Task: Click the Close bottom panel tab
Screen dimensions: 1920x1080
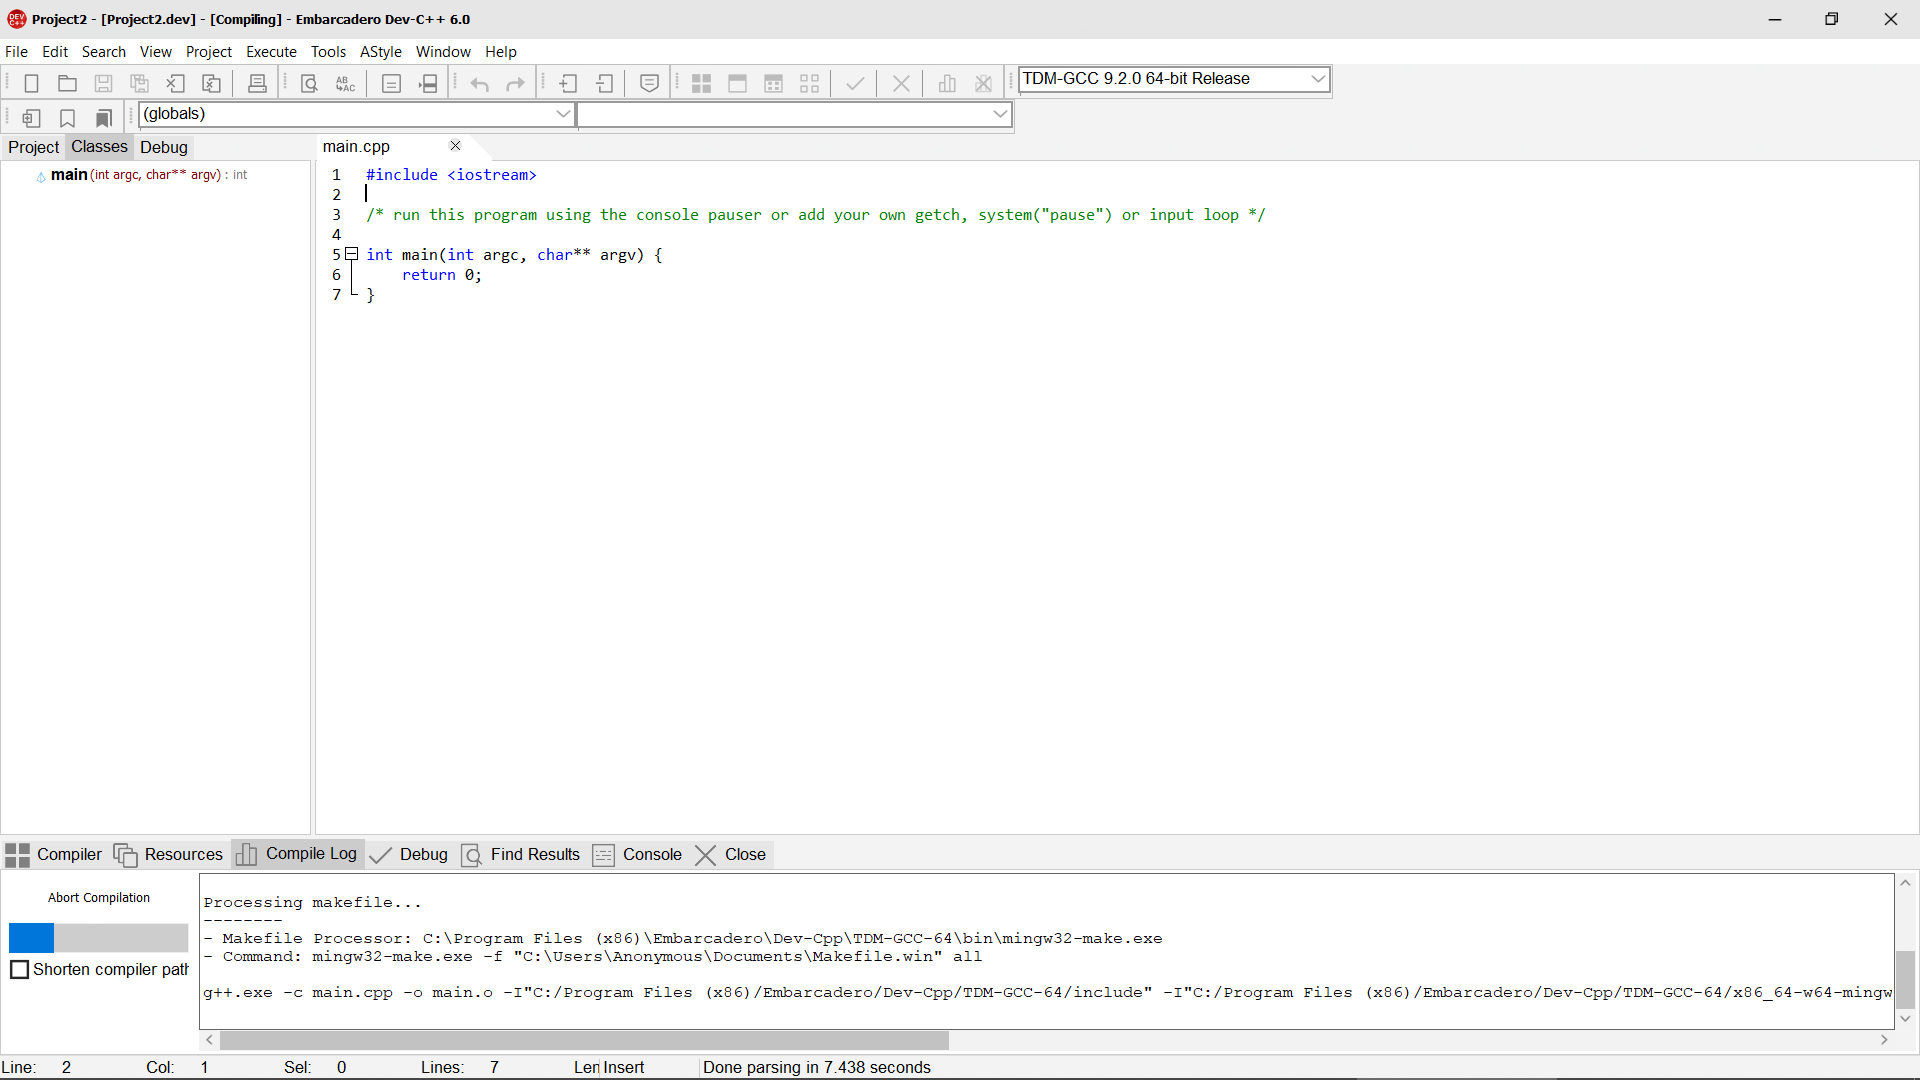Action: [x=731, y=855]
